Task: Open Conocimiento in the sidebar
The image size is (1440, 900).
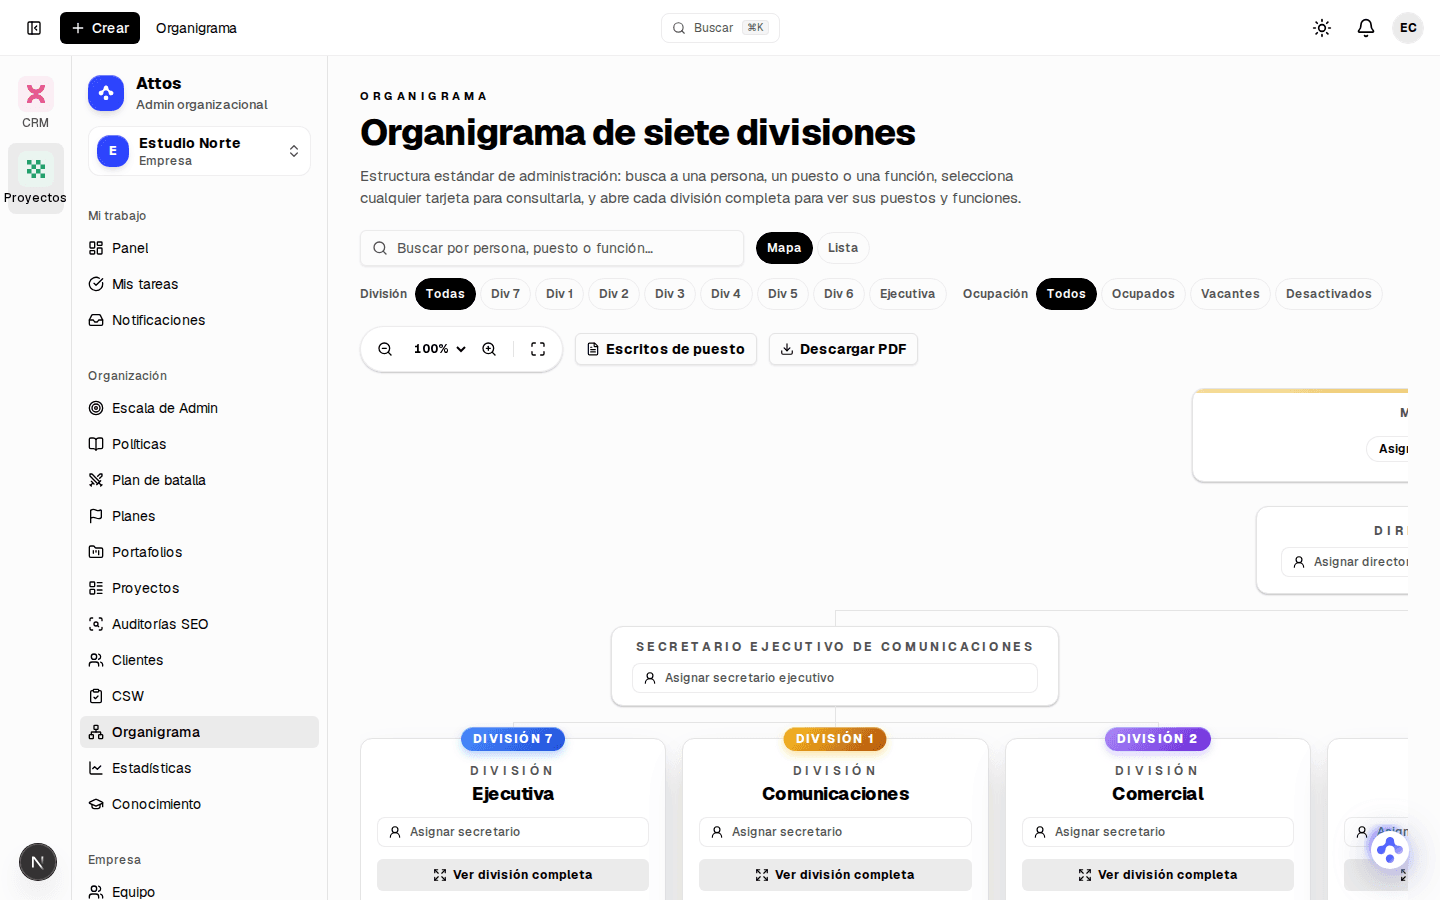Action: click(x=199, y=804)
